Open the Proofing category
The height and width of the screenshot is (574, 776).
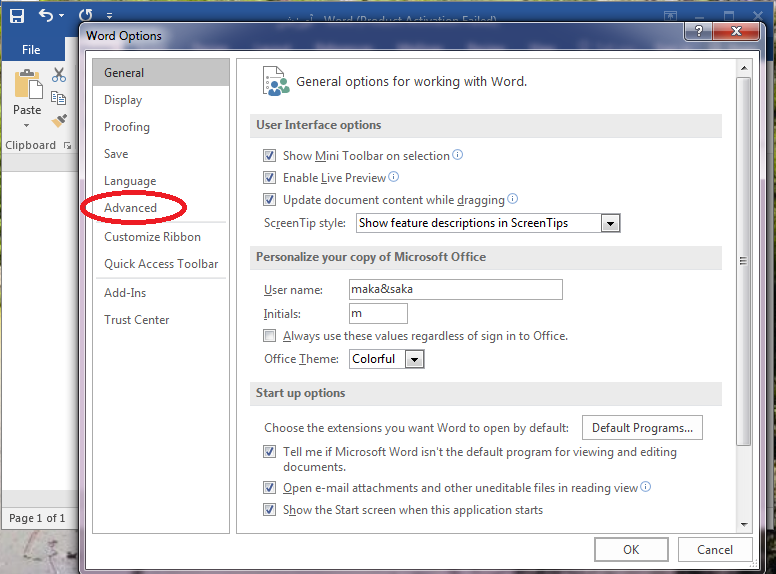point(161,127)
